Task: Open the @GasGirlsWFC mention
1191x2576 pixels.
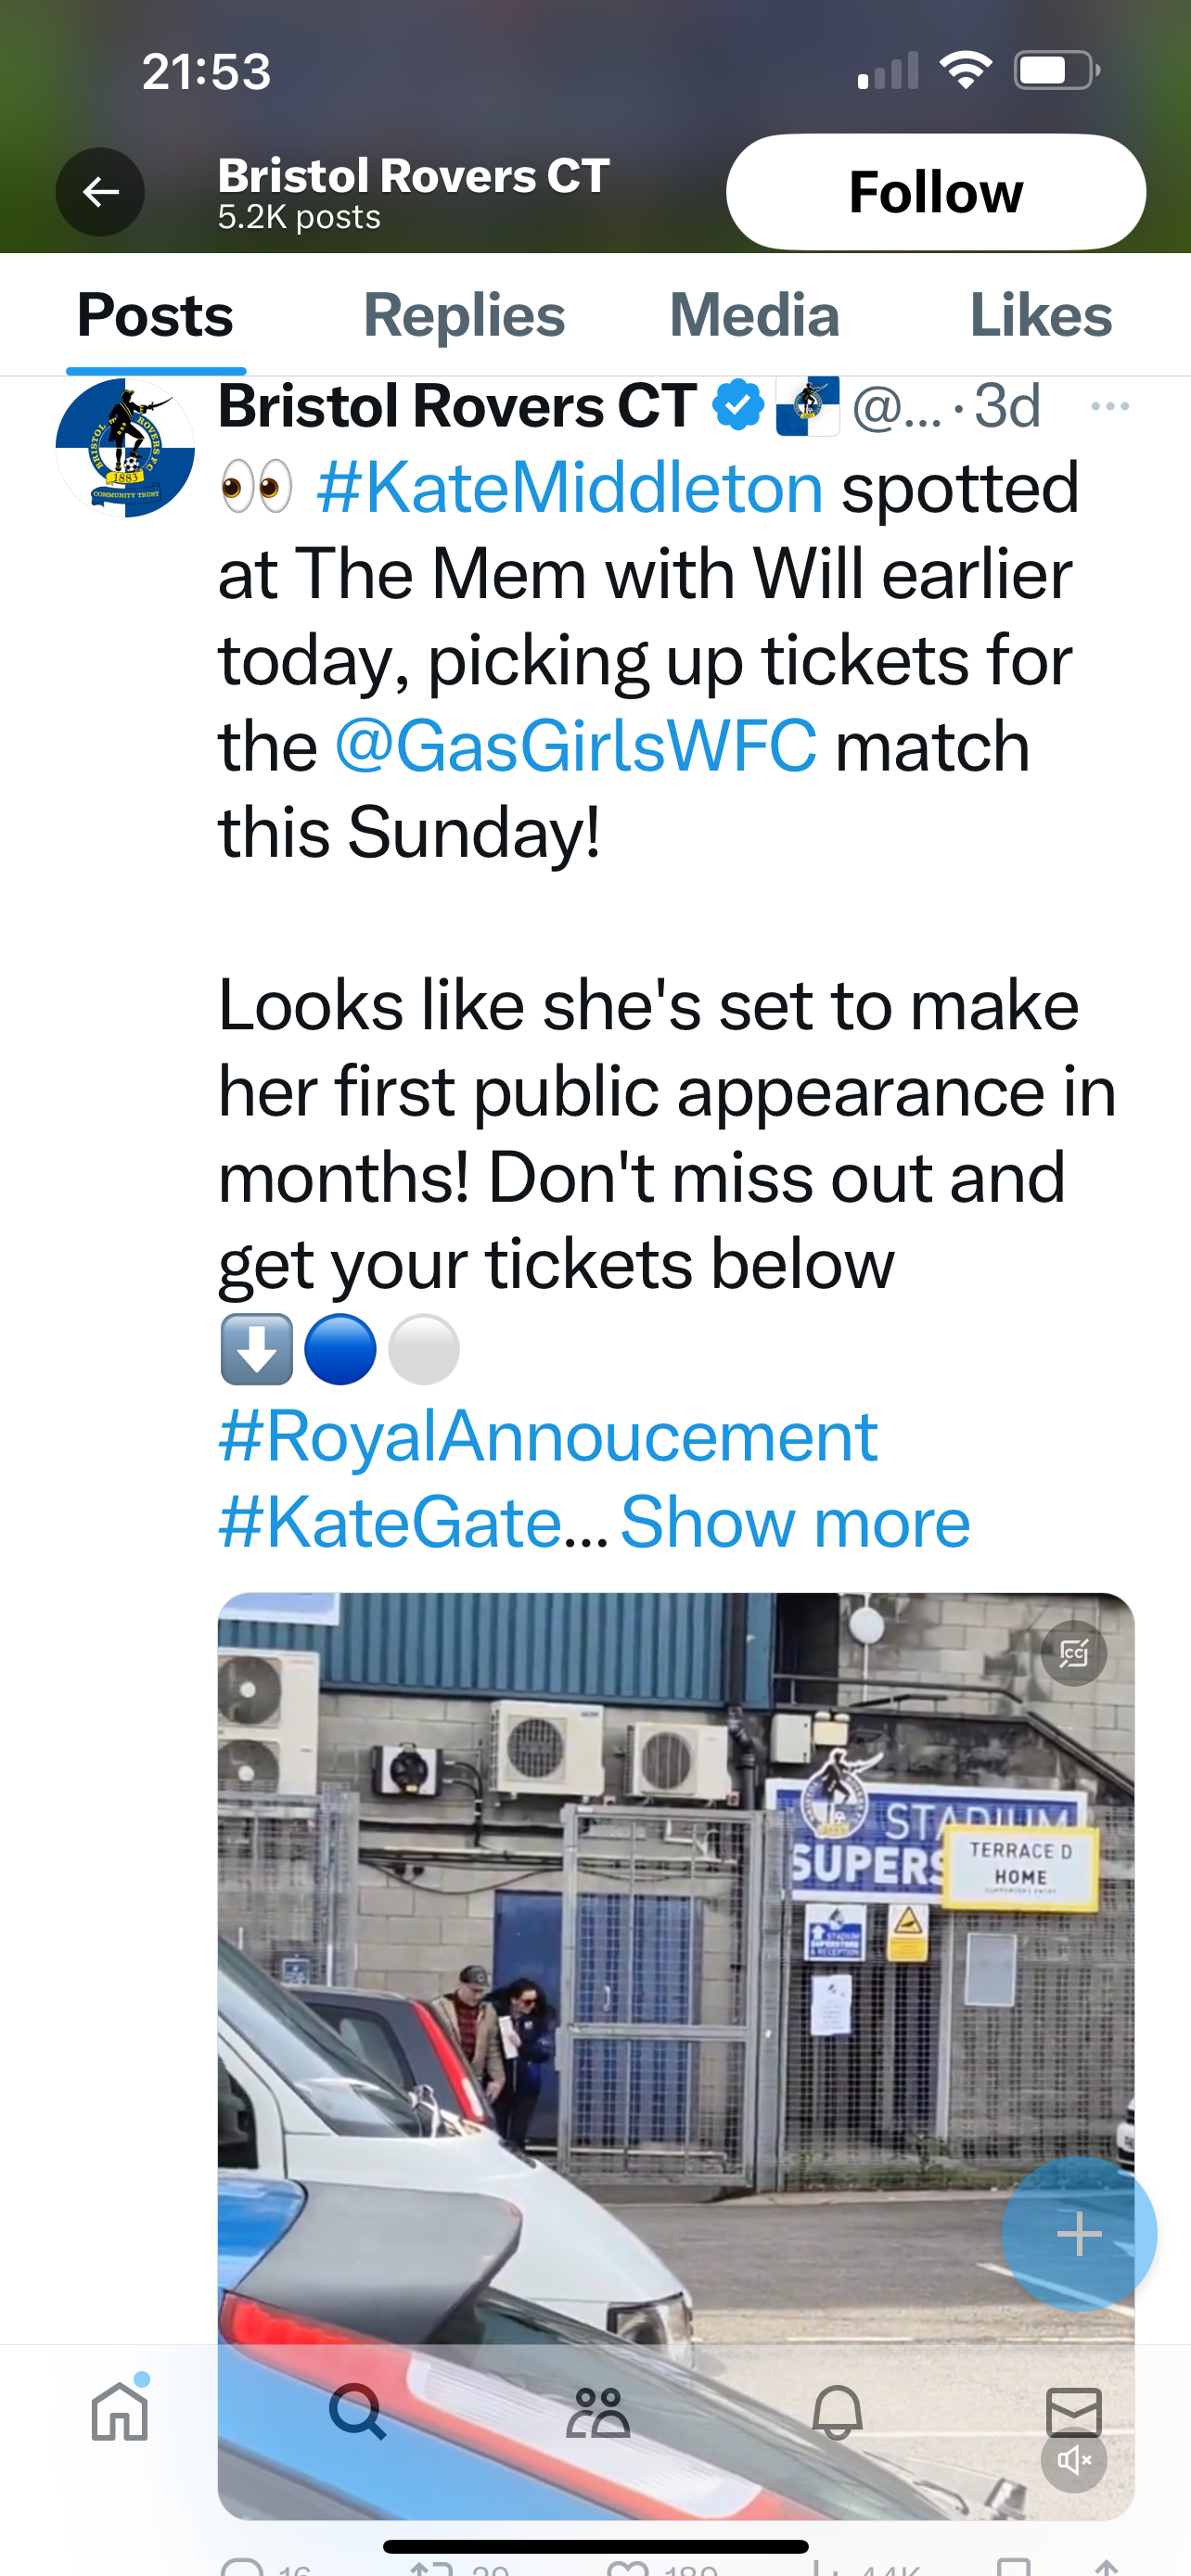Action: [x=576, y=747]
